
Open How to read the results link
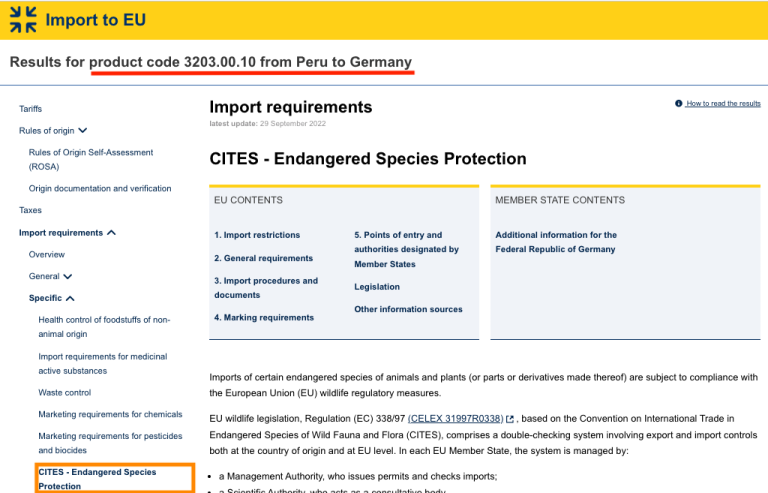click(723, 103)
